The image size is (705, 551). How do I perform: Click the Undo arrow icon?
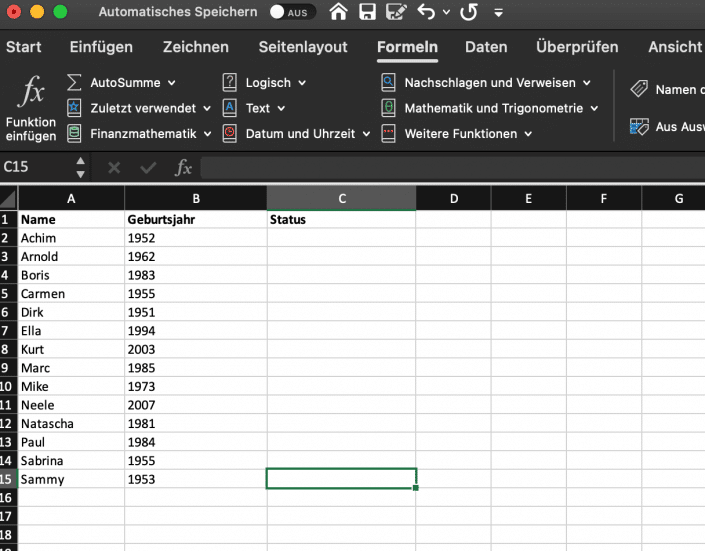(x=427, y=13)
